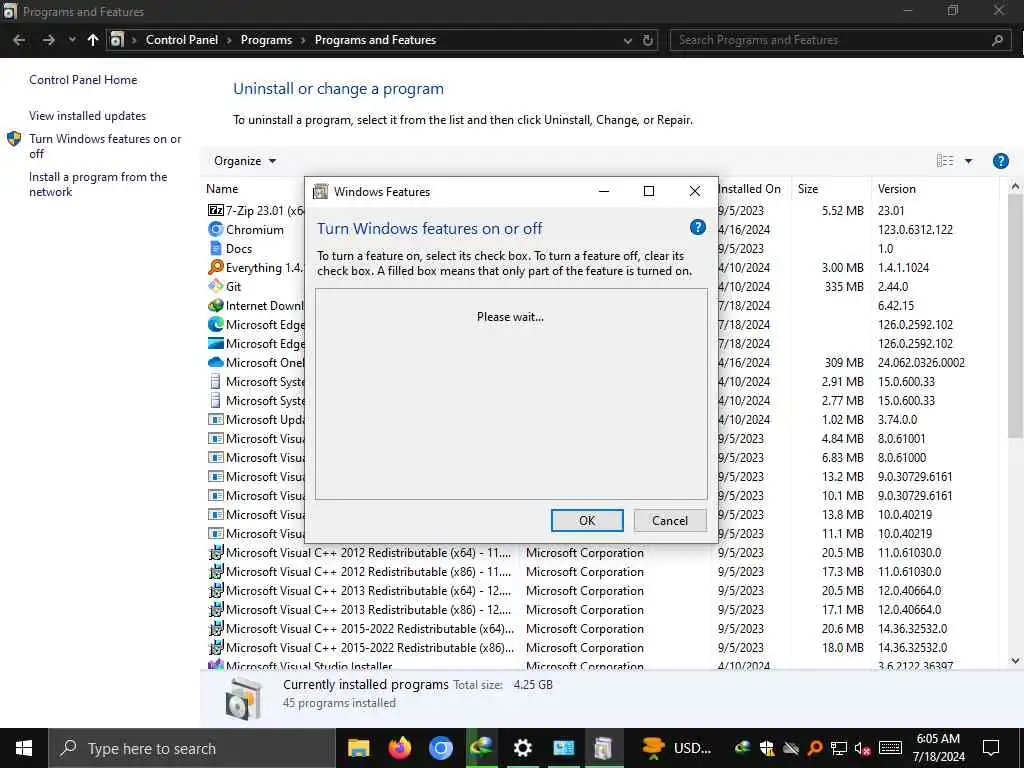Click the Chromium program icon
The width and height of the screenshot is (1024, 768).
pos(216,229)
